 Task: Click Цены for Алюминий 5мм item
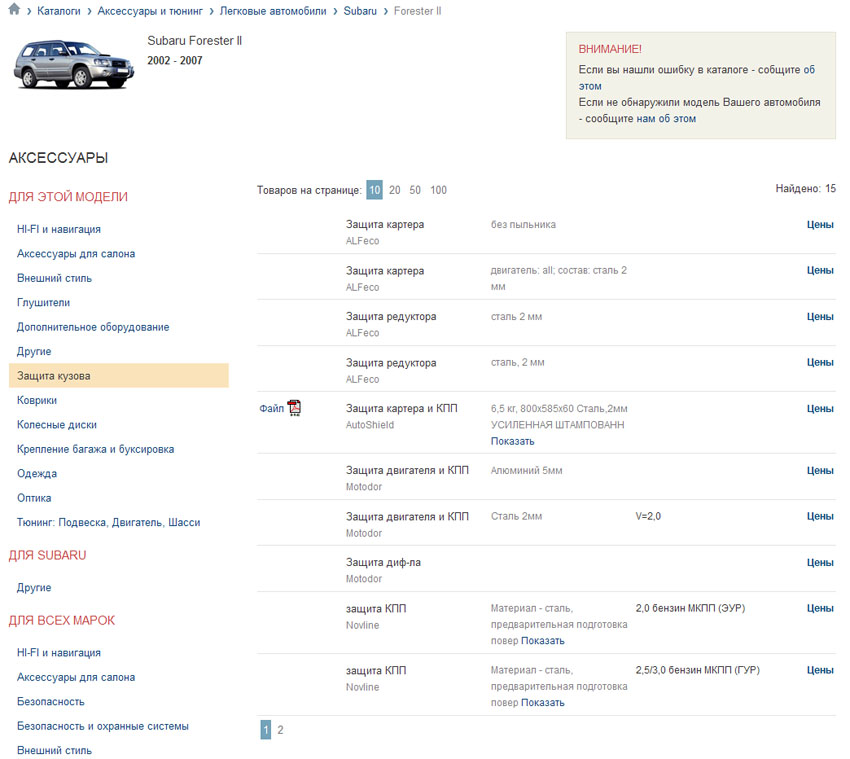coord(820,471)
